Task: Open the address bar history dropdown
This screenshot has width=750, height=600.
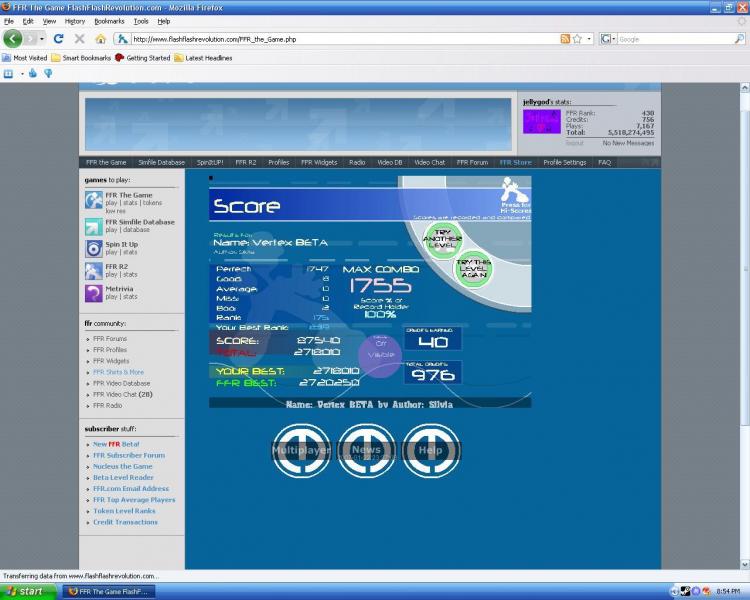Action: tap(587, 39)
